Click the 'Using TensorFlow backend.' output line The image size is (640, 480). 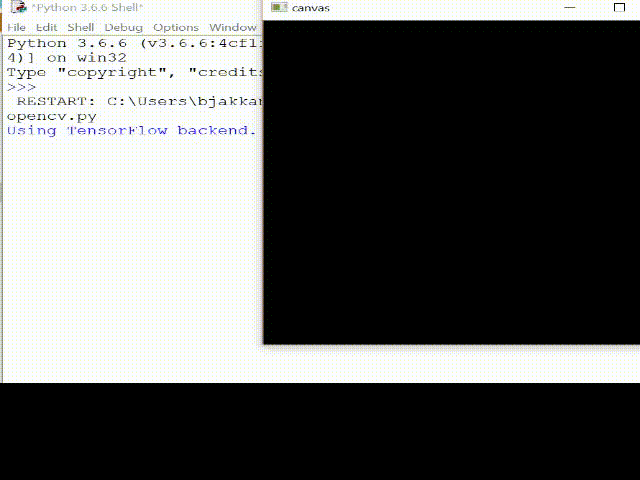tap(131, 131)
